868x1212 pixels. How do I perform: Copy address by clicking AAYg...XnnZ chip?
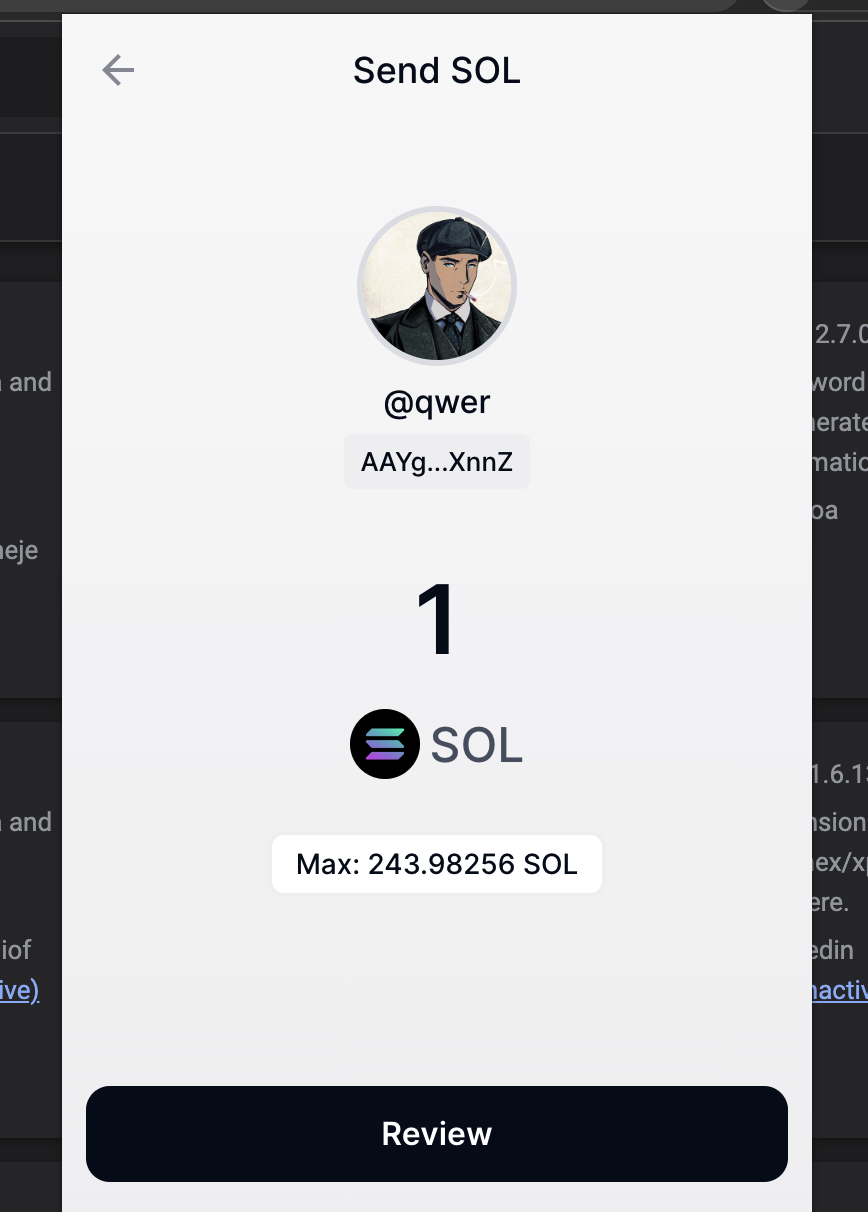(x=437, y=461)
